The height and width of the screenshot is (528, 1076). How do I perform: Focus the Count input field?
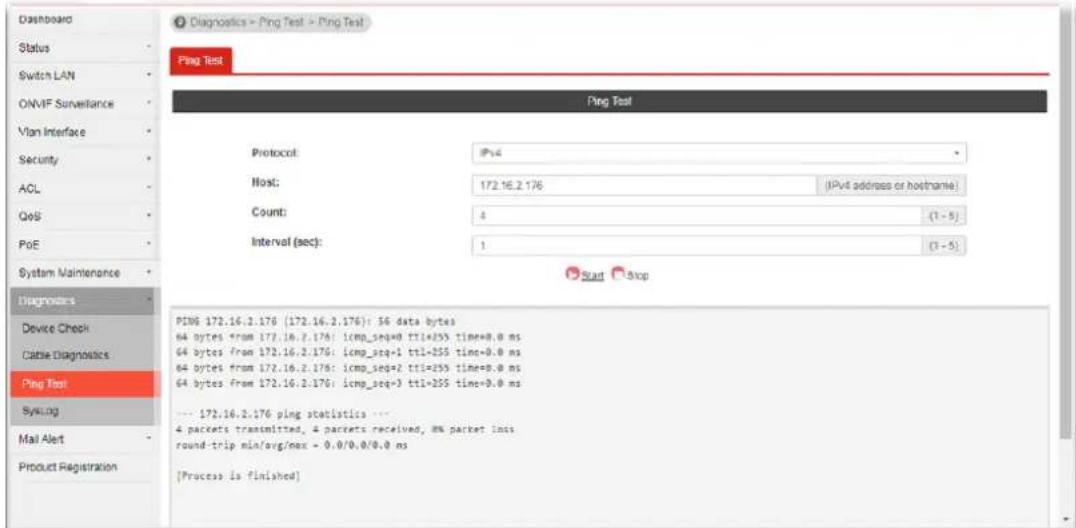click(x=695, y=216)
